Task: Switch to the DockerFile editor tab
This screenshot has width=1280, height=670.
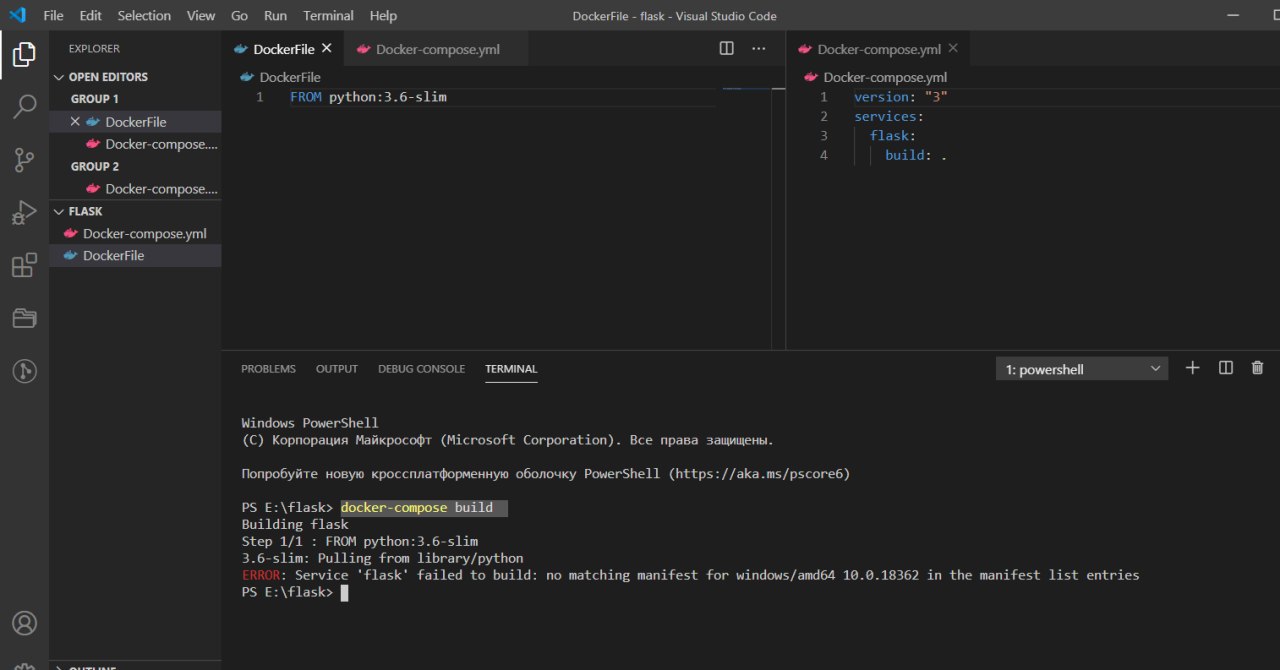Action: pos(283,48)
